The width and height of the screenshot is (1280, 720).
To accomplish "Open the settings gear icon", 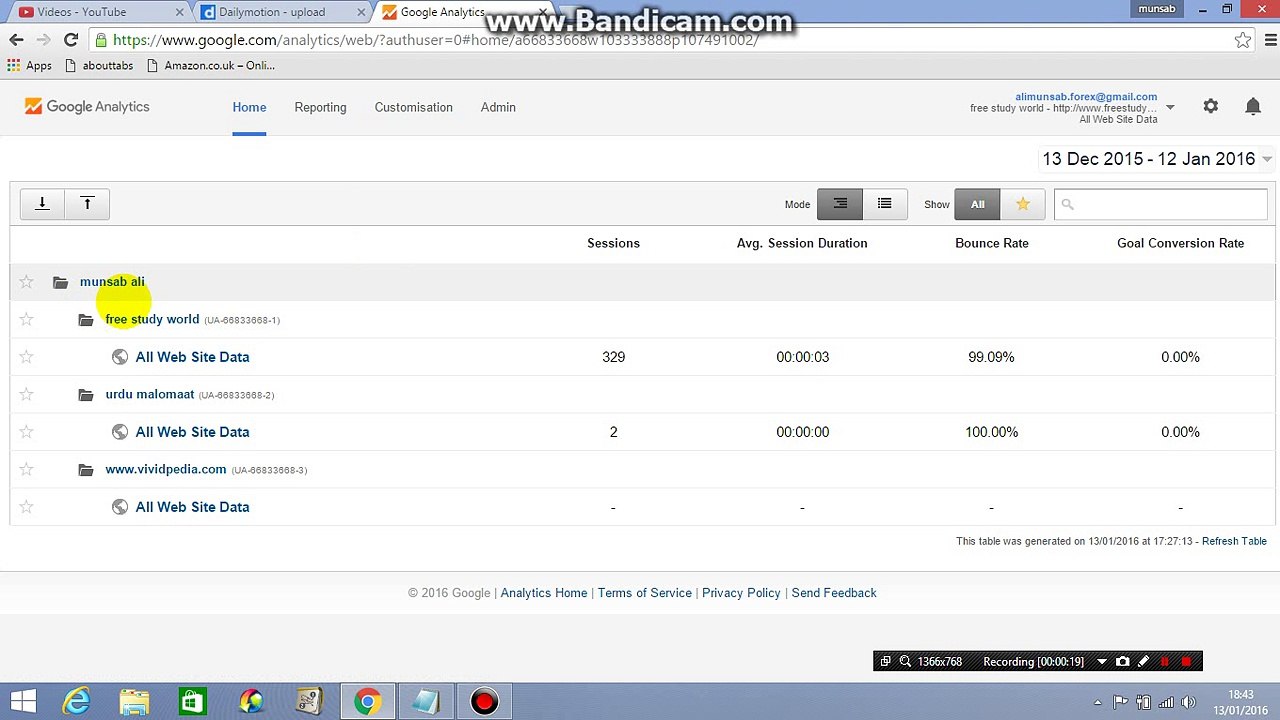I will [1211, 106].
